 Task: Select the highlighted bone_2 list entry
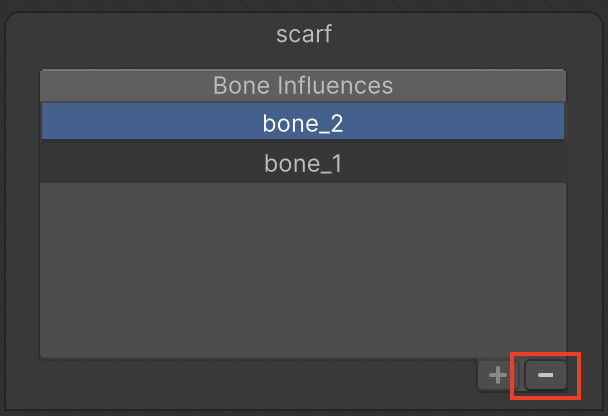(303, 123)
